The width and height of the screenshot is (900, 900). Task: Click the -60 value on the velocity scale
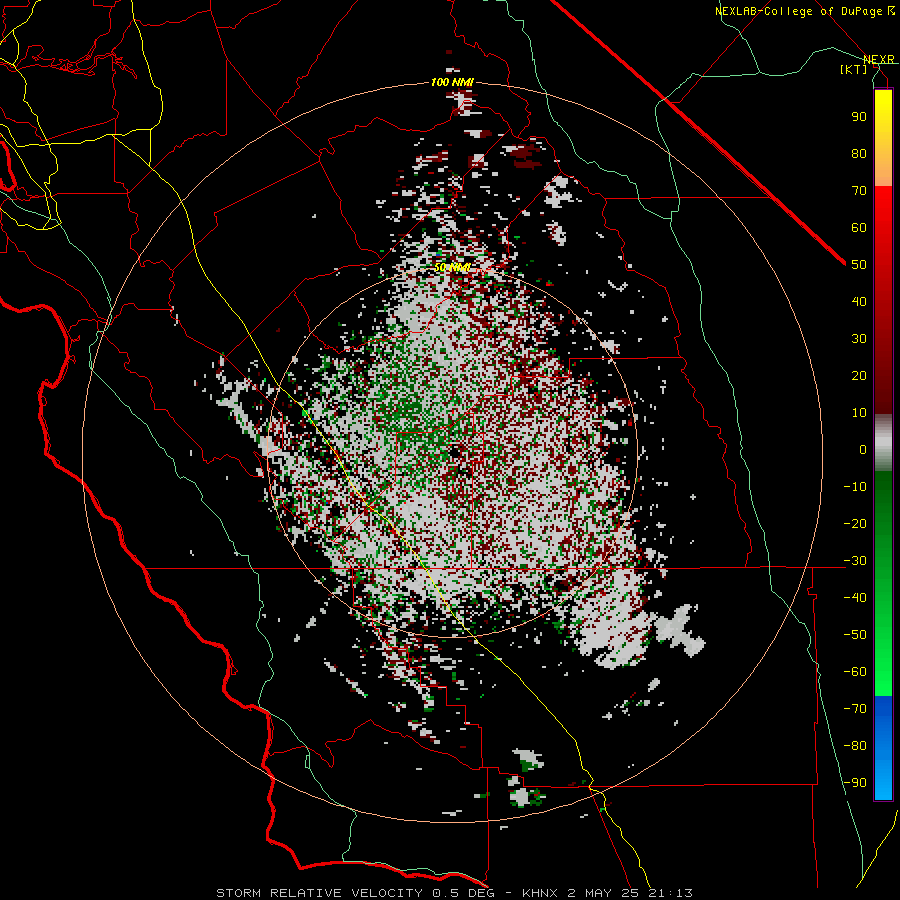click(x=855, y=672)
